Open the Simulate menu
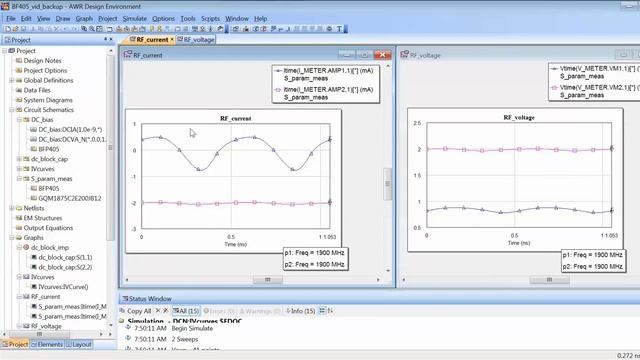The image size is (640, 360). pyautogui.click(x=134, y=18)
